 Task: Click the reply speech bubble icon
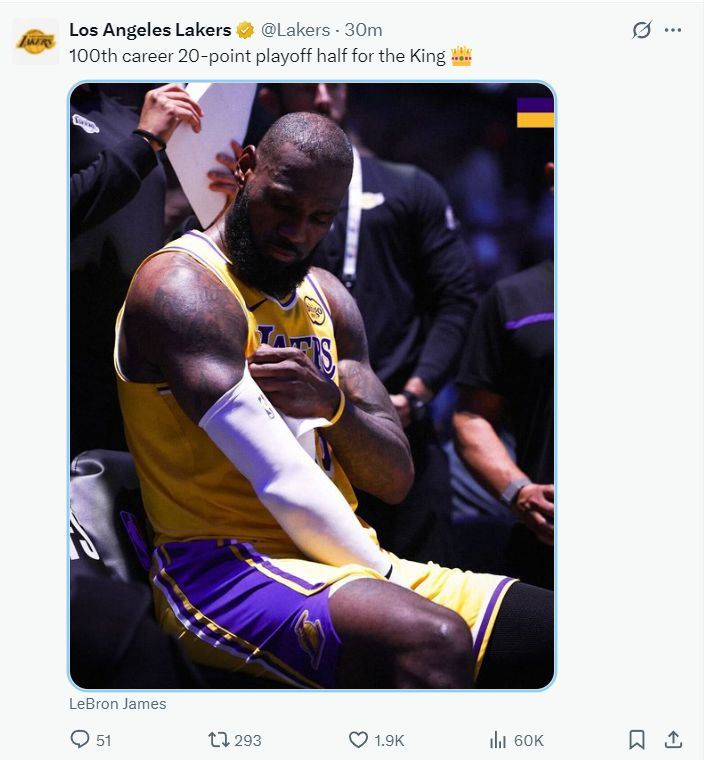pos(80,739)
